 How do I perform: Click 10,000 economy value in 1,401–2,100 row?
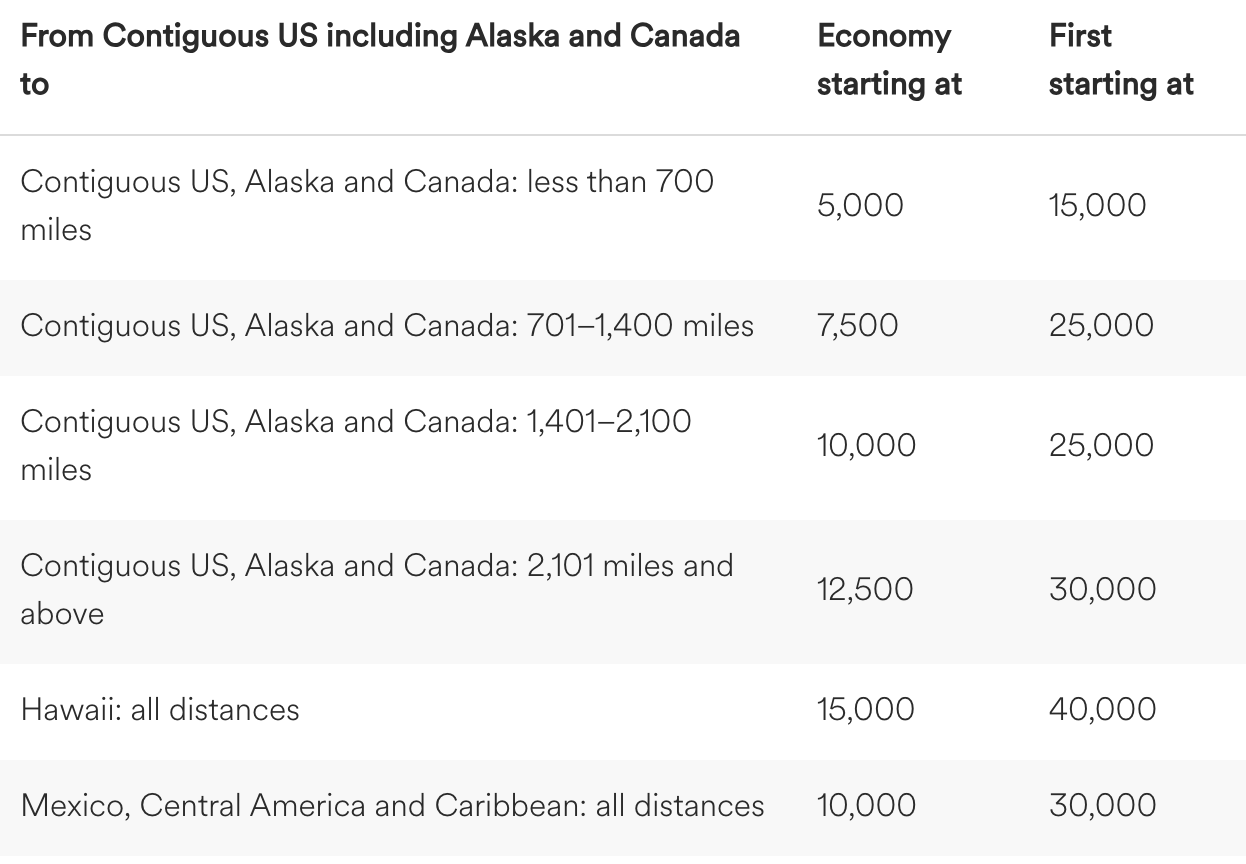click(866, 445)
